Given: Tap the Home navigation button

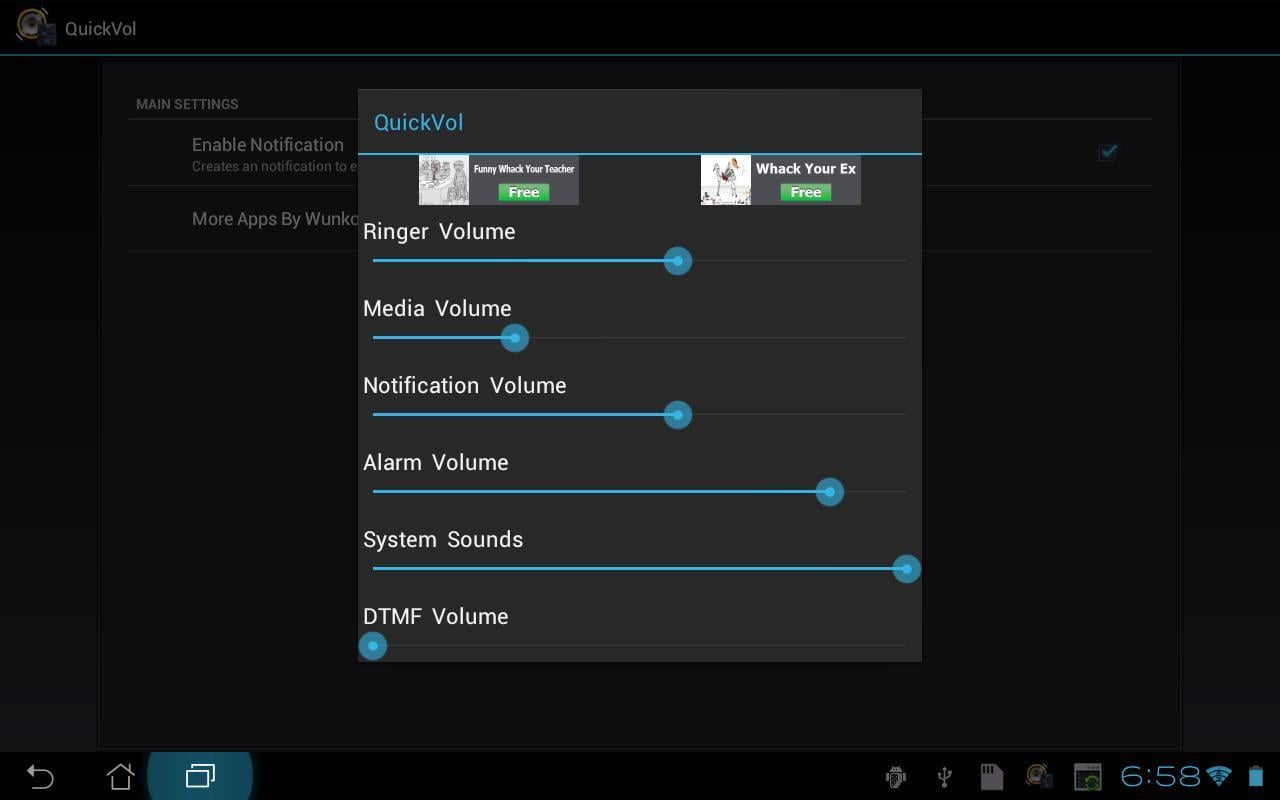Looking at the screenshot, I should point(120,776).
